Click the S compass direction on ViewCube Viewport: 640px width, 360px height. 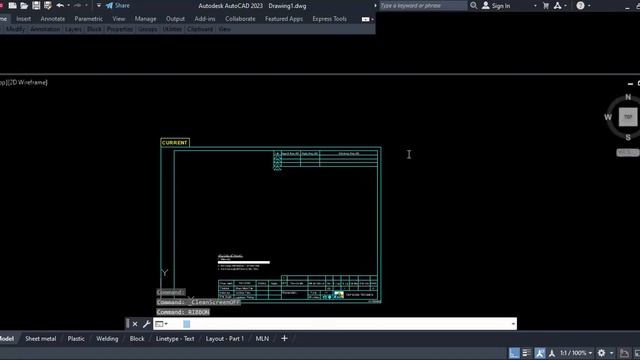pyautogui.click(x=628, y=138)
